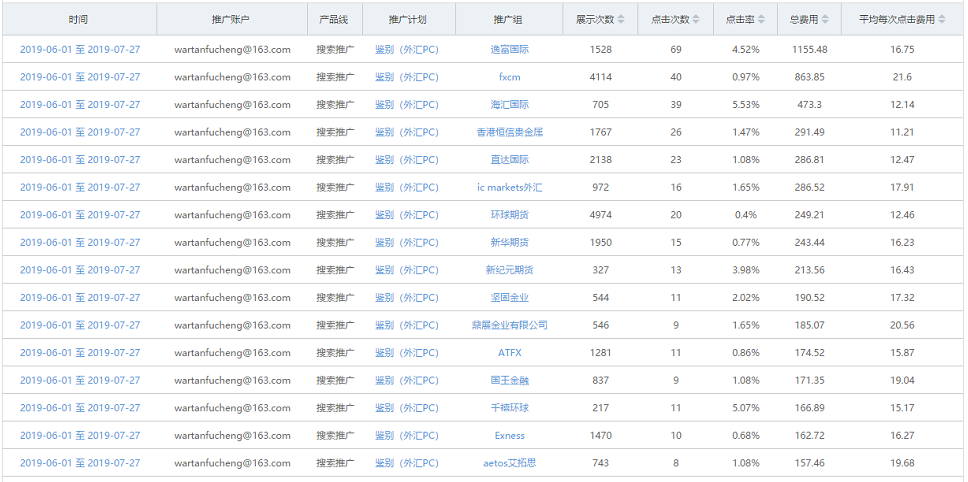Click the 推广账户 column header
Image resolution: width=968 pixels, height=482 pixels.
[x=232, y=20]
